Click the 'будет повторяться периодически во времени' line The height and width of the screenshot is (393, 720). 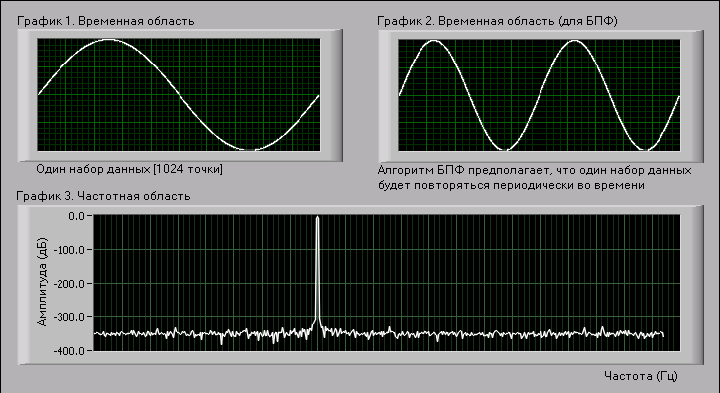pyautogui.click(x=512, y=185)
